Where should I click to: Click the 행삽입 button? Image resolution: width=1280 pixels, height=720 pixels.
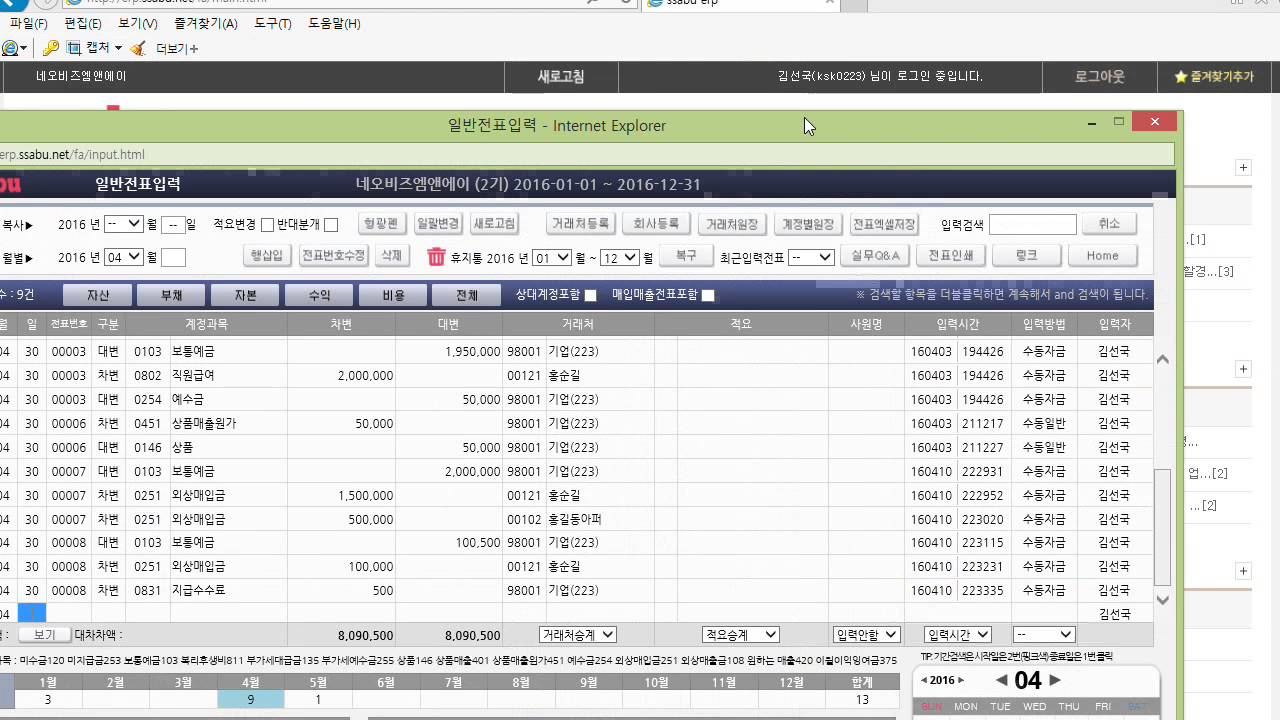click(267, 256)
